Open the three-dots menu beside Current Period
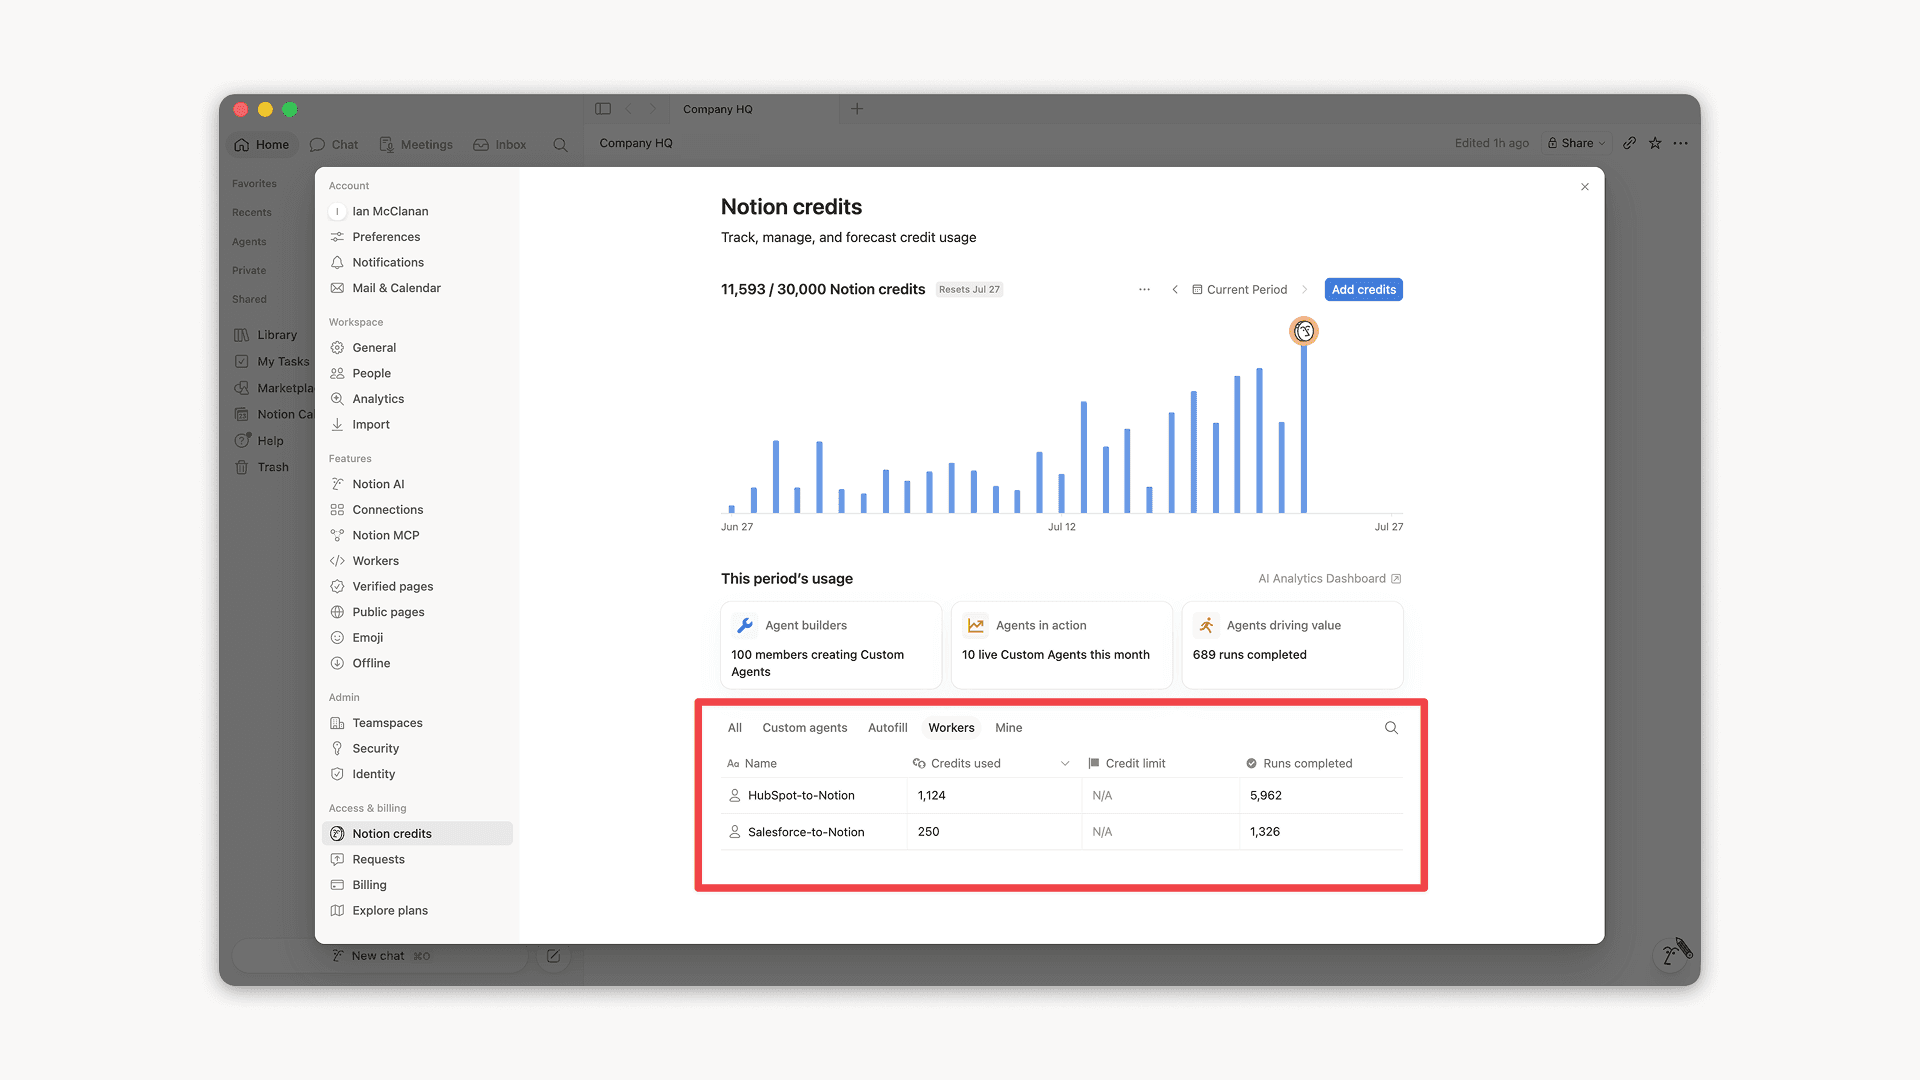Screen dimensions: 1920x1080 click(x=1144, y=290)
